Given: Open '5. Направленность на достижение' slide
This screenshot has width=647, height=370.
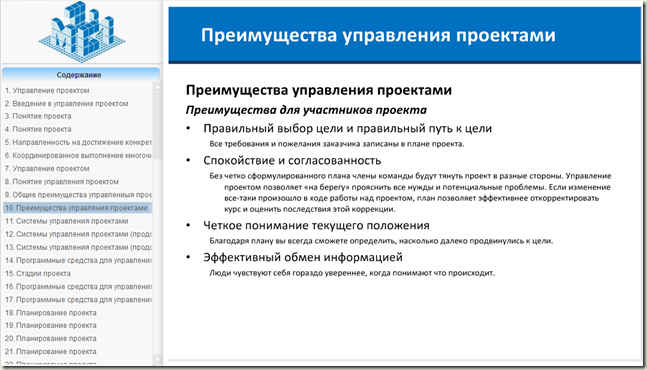Looking at the screenshot, I should [x=78, y=142].
